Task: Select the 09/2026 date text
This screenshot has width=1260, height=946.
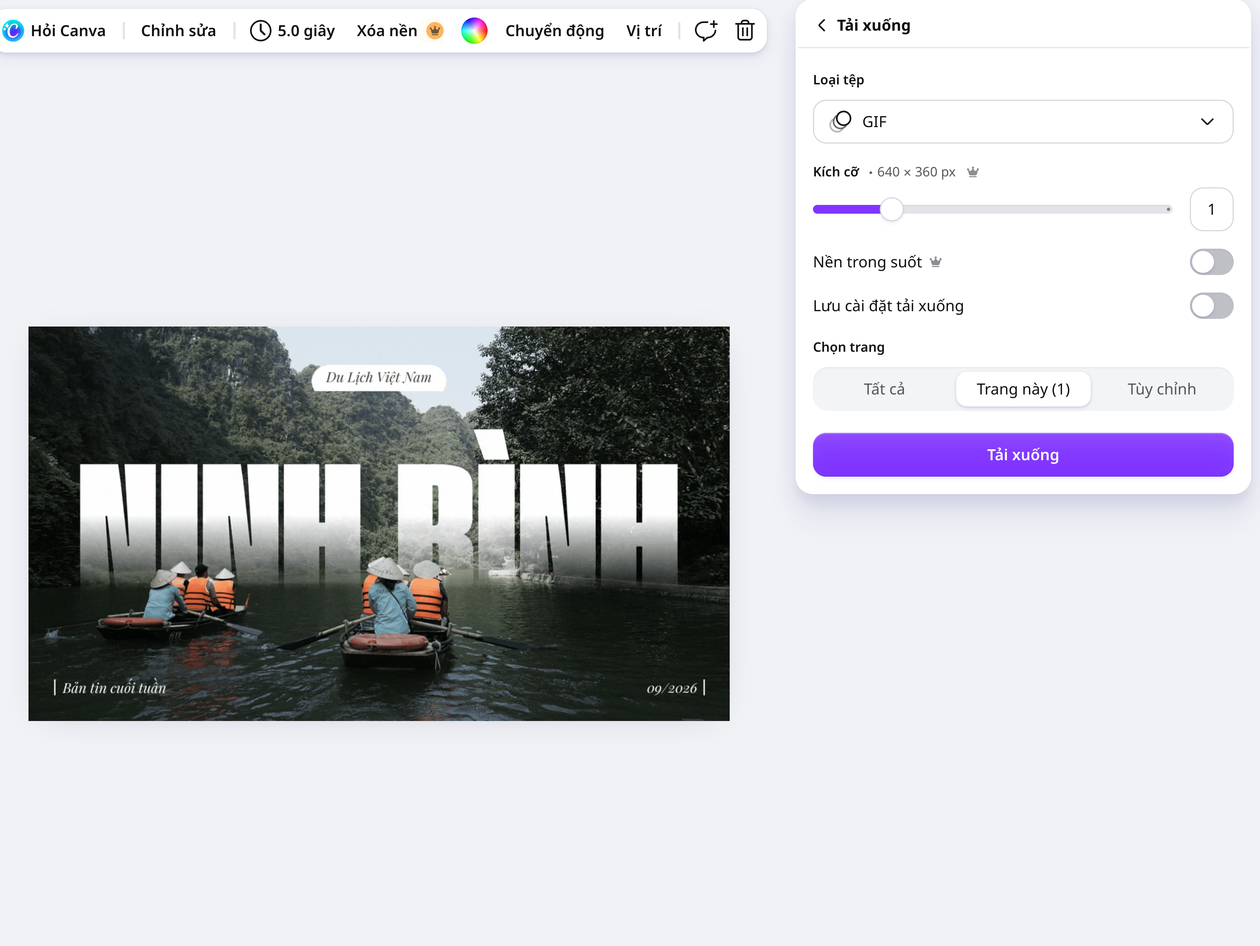Action: (672, 688)
